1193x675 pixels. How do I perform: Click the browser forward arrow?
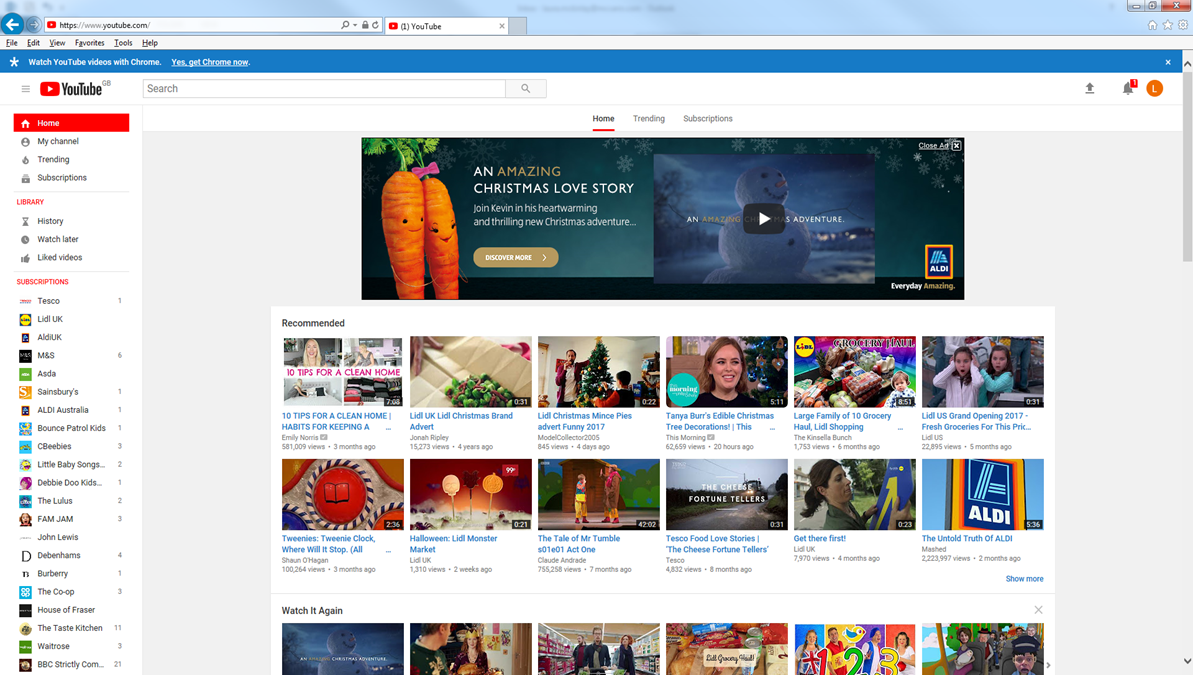(x=33, y=25)
